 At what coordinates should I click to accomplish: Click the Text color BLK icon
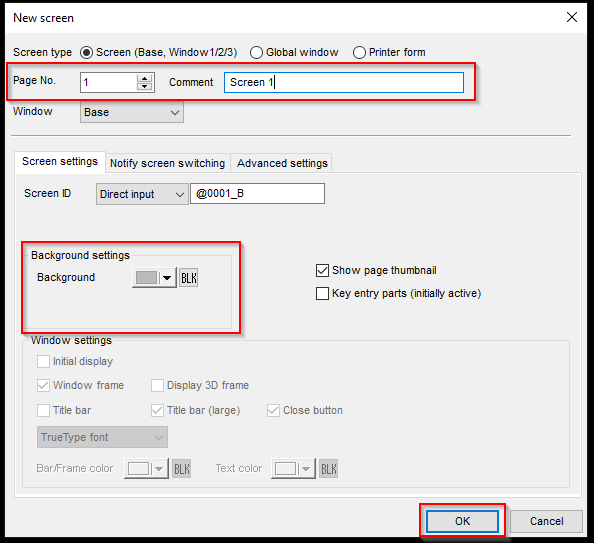pos(328,469)
